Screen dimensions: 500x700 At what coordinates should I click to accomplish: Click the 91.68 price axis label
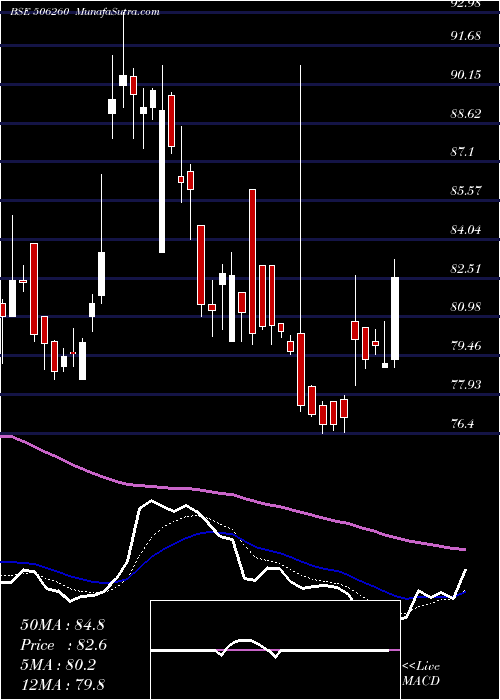tap(466, 35)
